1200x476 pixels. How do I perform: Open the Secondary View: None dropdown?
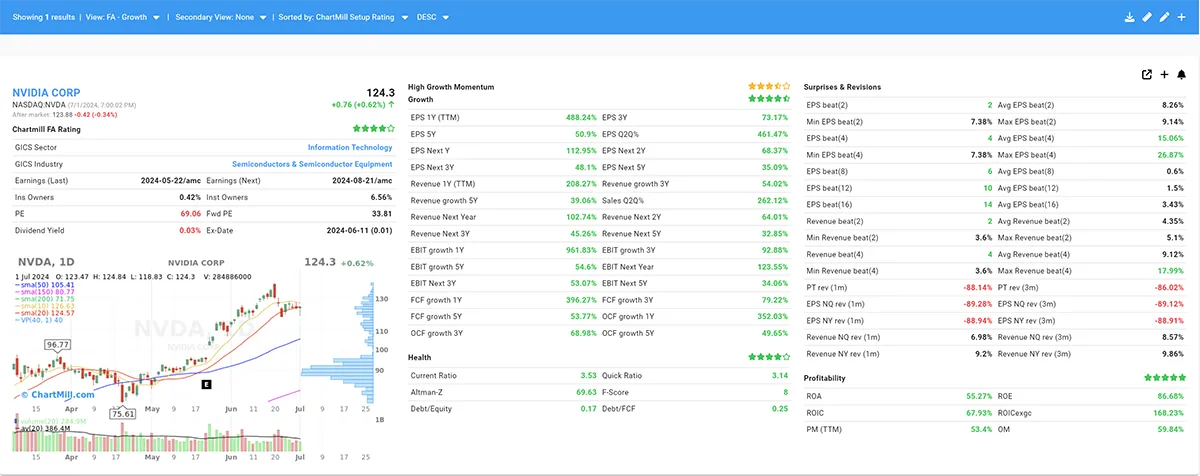tap(222, 17)
